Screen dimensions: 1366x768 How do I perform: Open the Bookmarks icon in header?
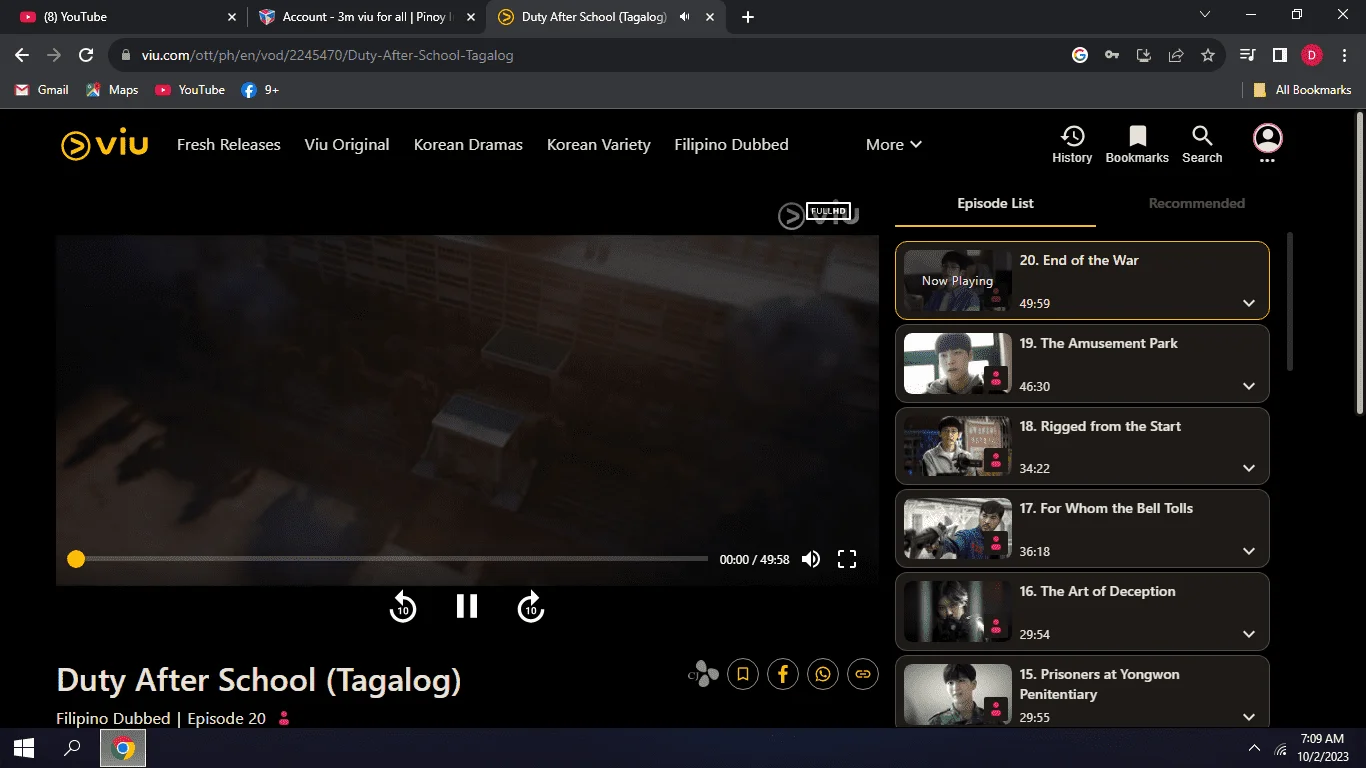pyautogui.click(x=1137, y=144)
